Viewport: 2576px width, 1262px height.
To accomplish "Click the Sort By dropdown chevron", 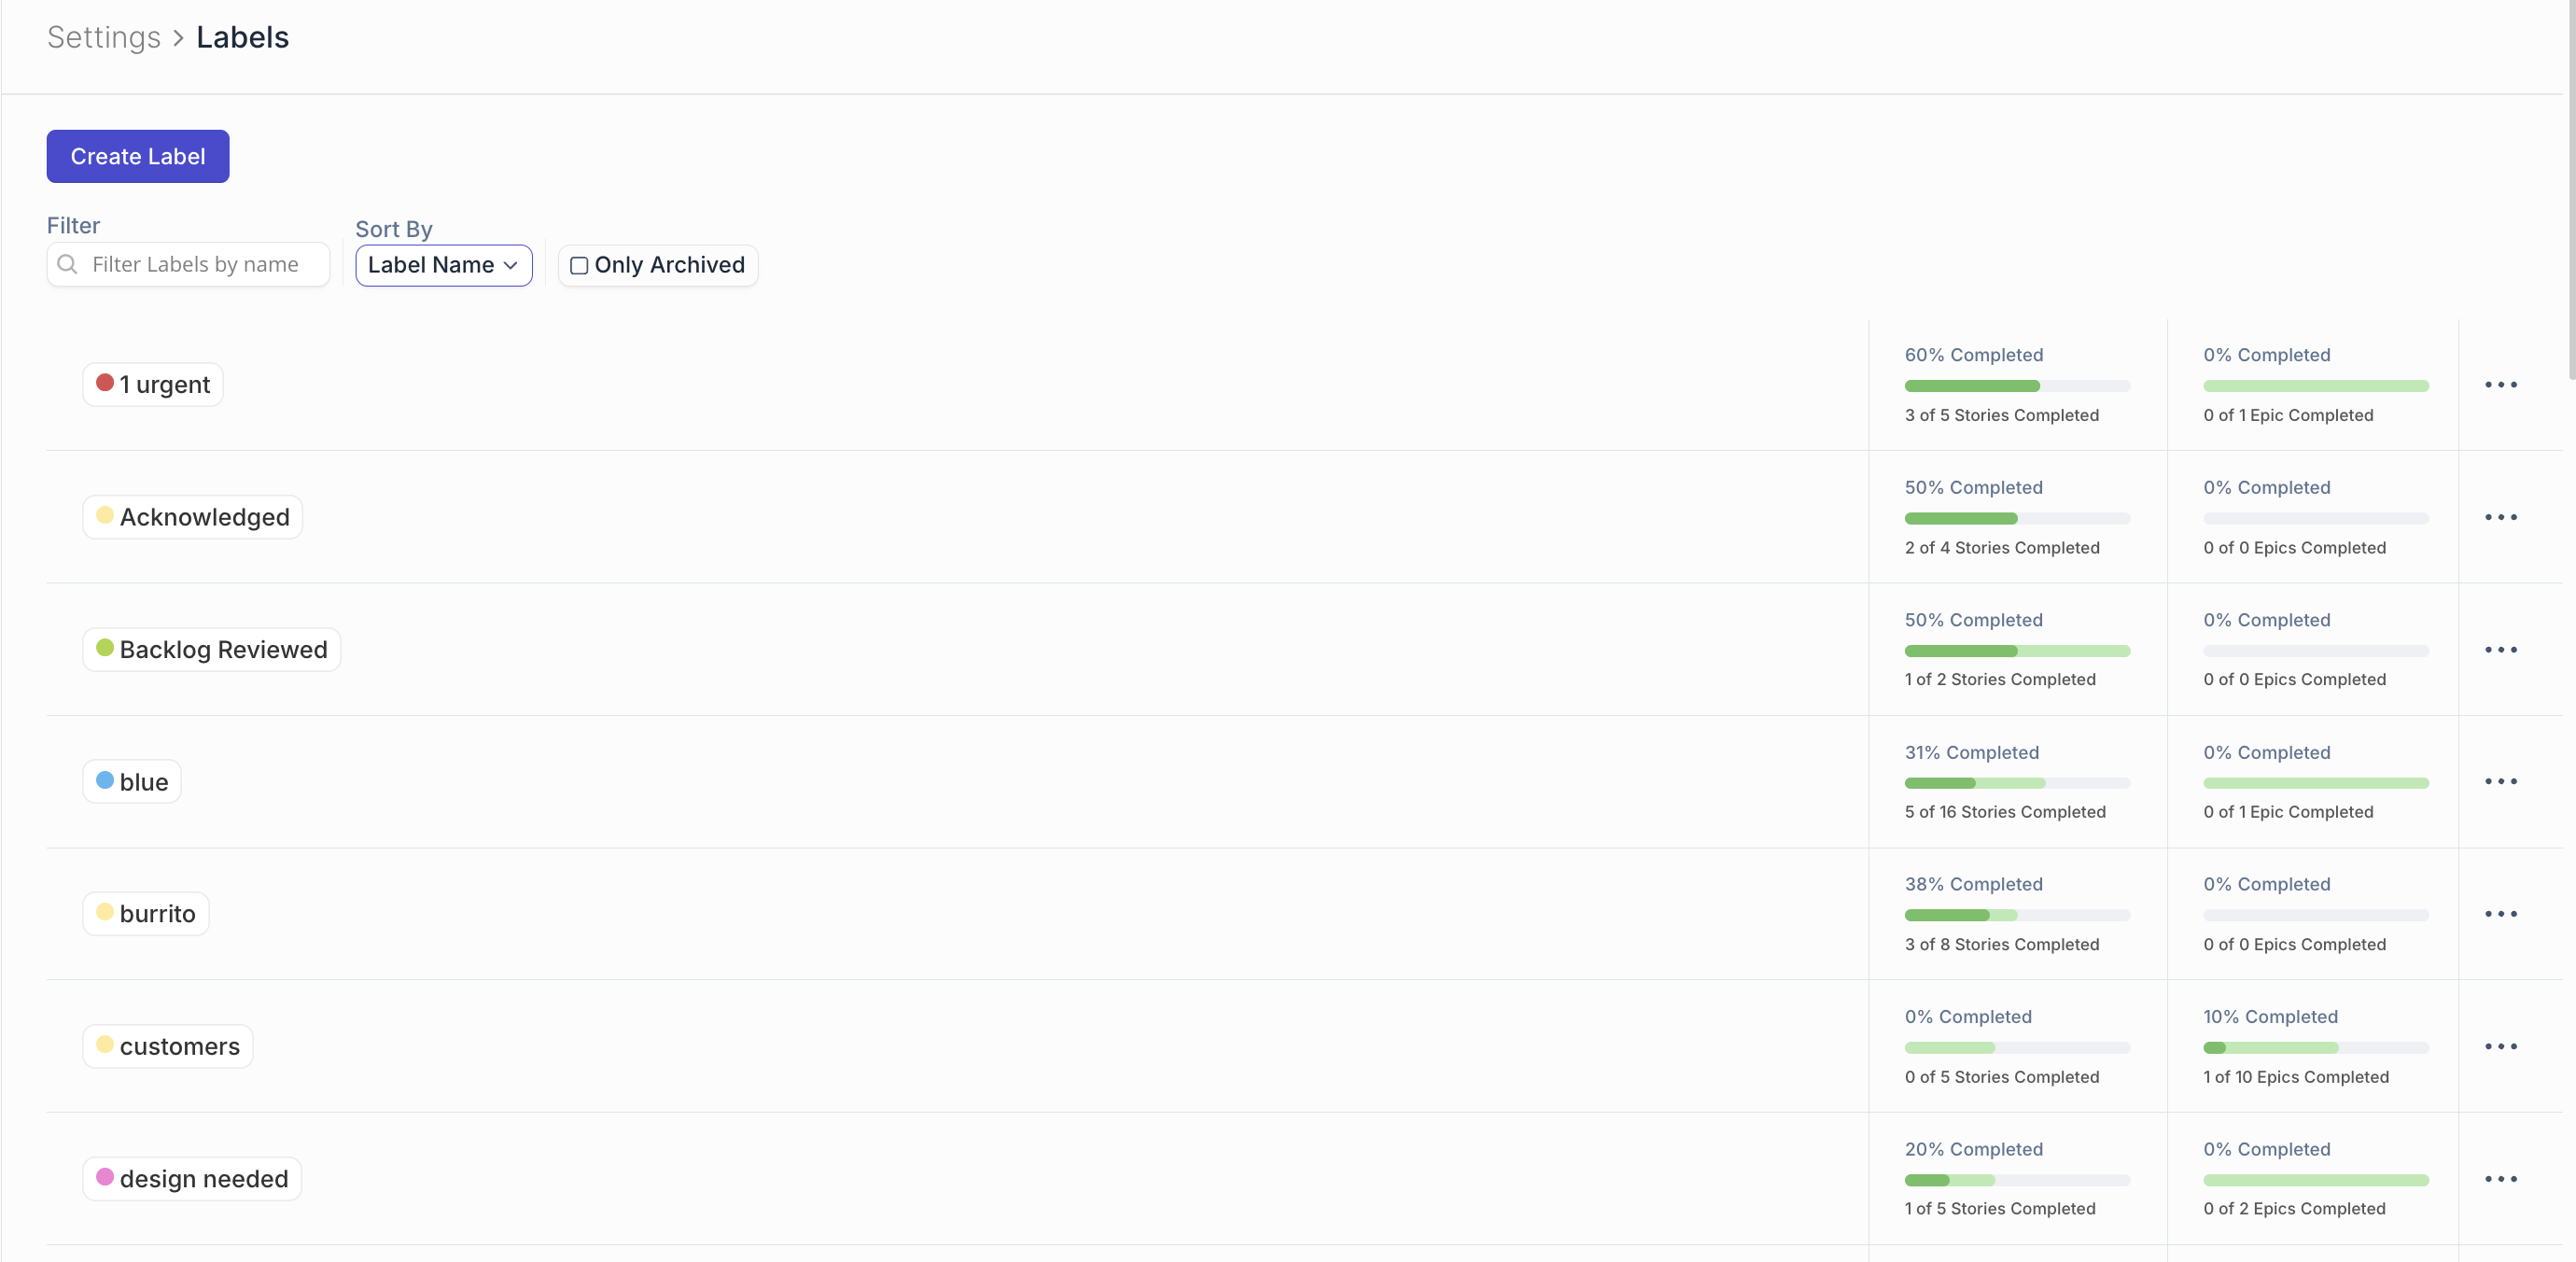I will (511, 266).
